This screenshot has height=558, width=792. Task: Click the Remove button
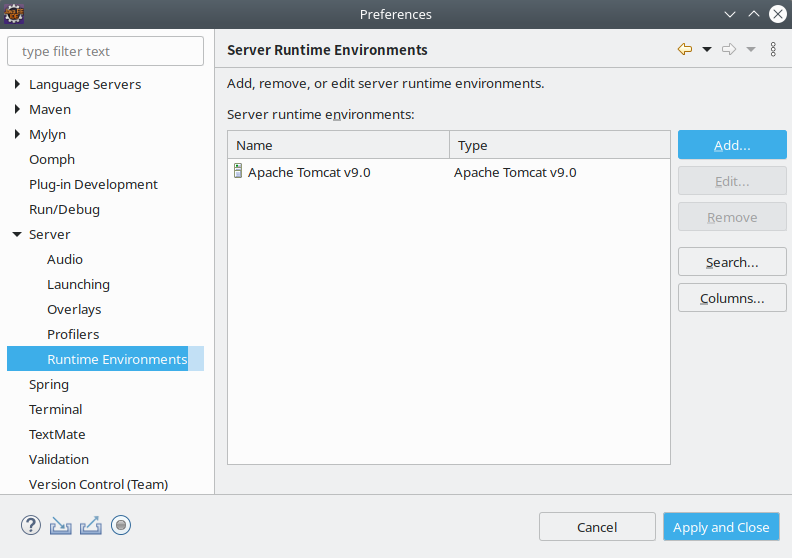pos(732,217)
